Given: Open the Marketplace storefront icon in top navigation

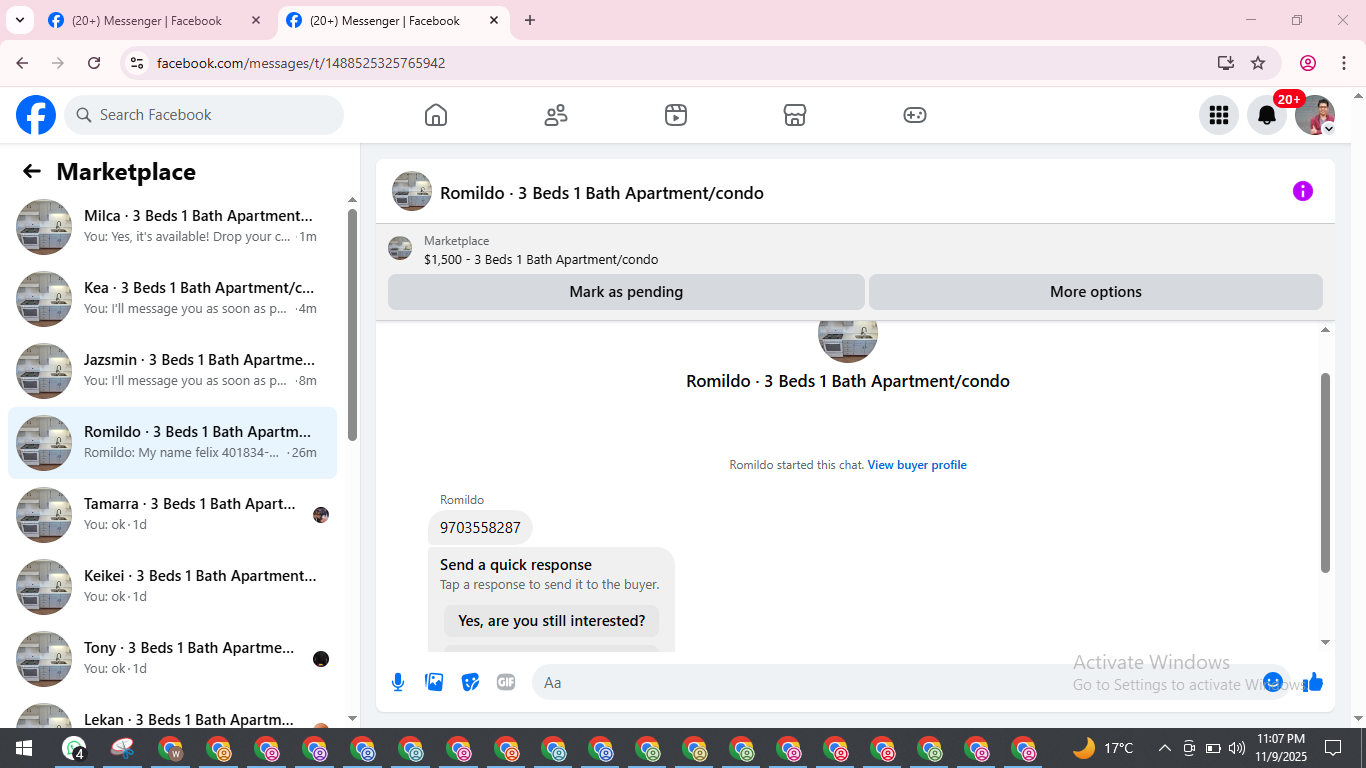Looking at the screenshot, I should click(x=795, y=115).
